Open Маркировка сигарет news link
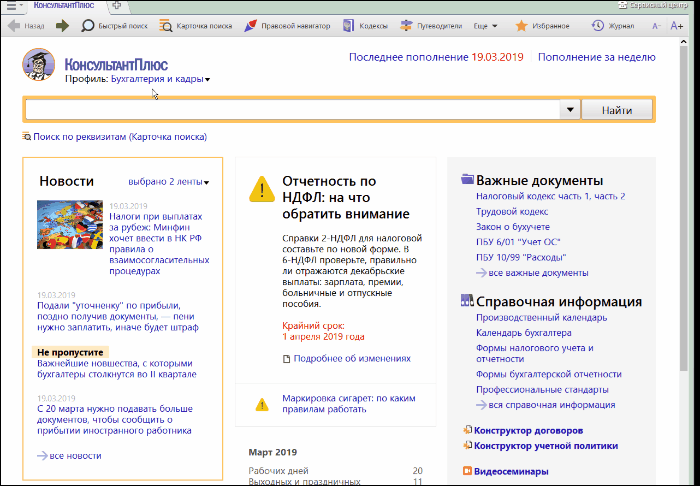The height and width of the screenshot is (486, 700). coord(349,403)
